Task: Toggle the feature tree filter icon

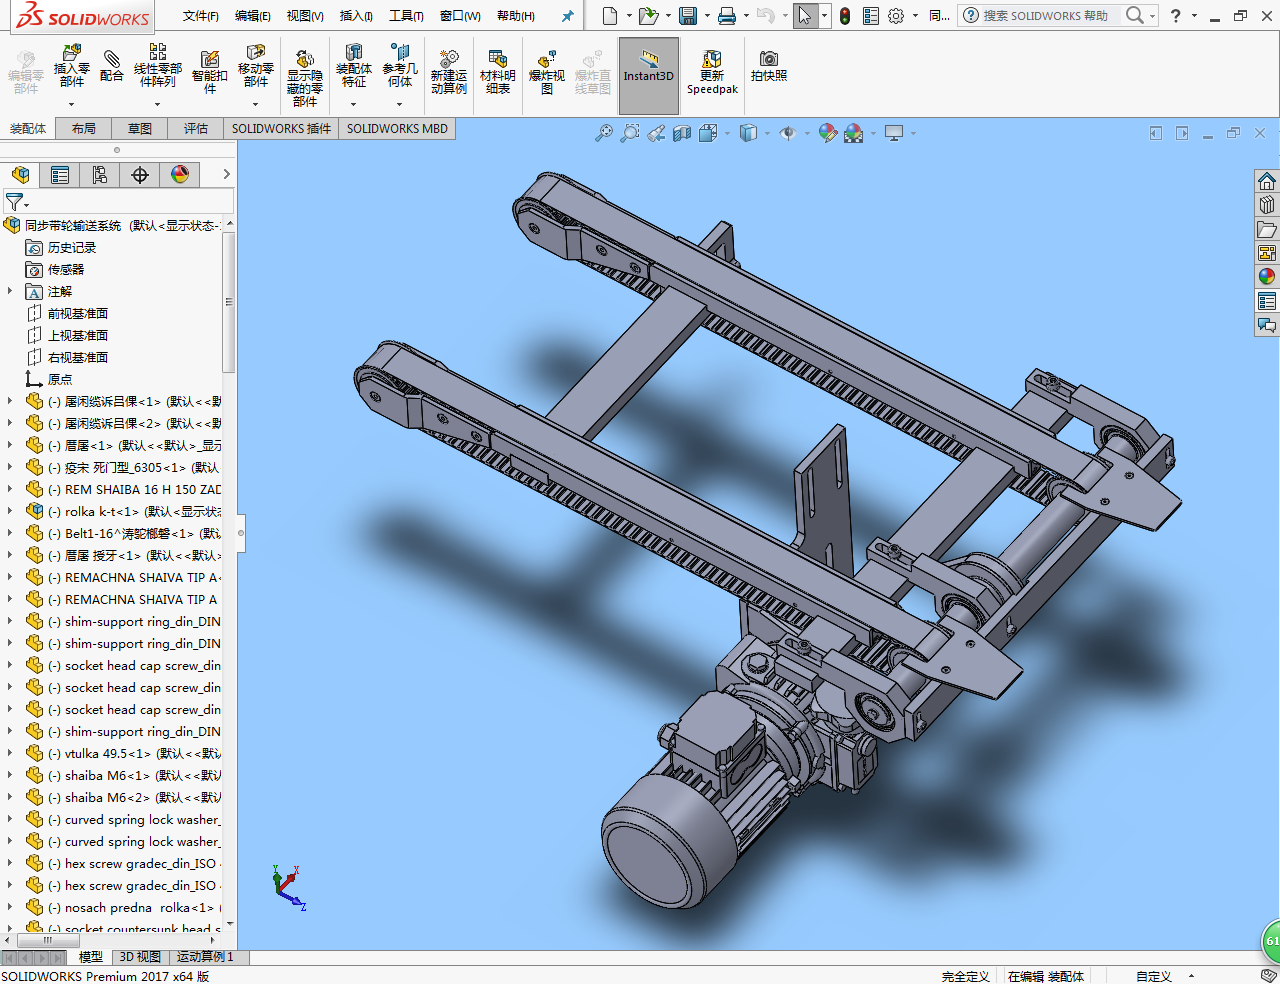Action: (15, 202)
